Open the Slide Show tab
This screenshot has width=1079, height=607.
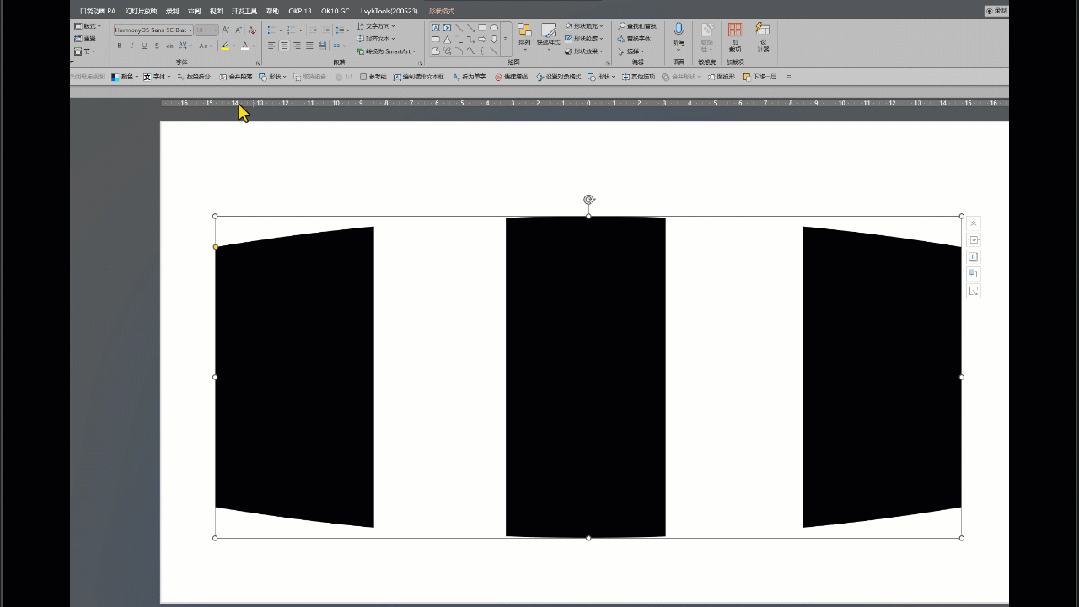tap(141, 11)
